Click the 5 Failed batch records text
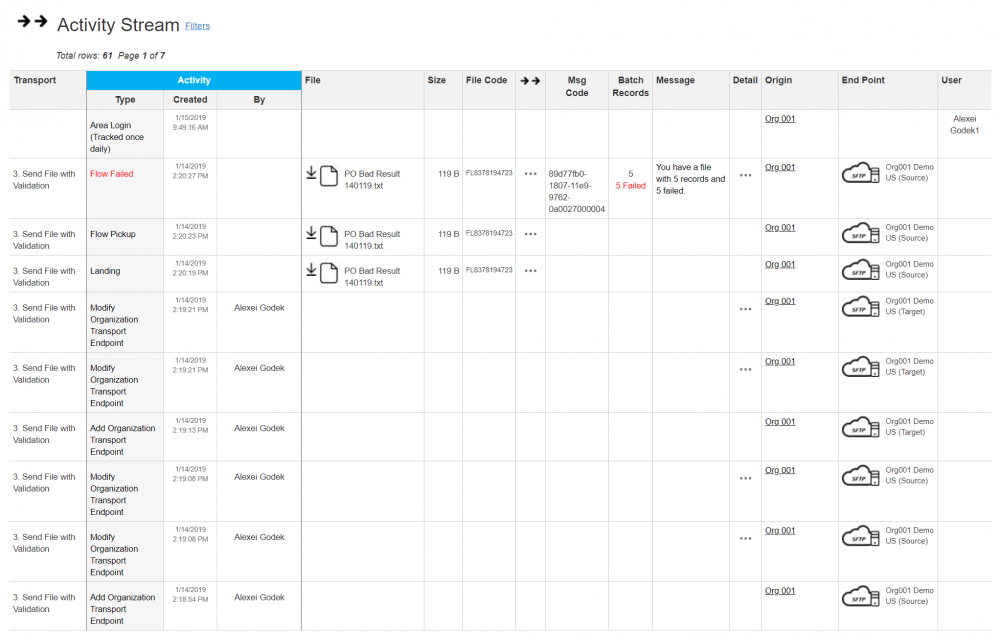The height and width of the screenshot is (634, 1000). coord(630,186)
